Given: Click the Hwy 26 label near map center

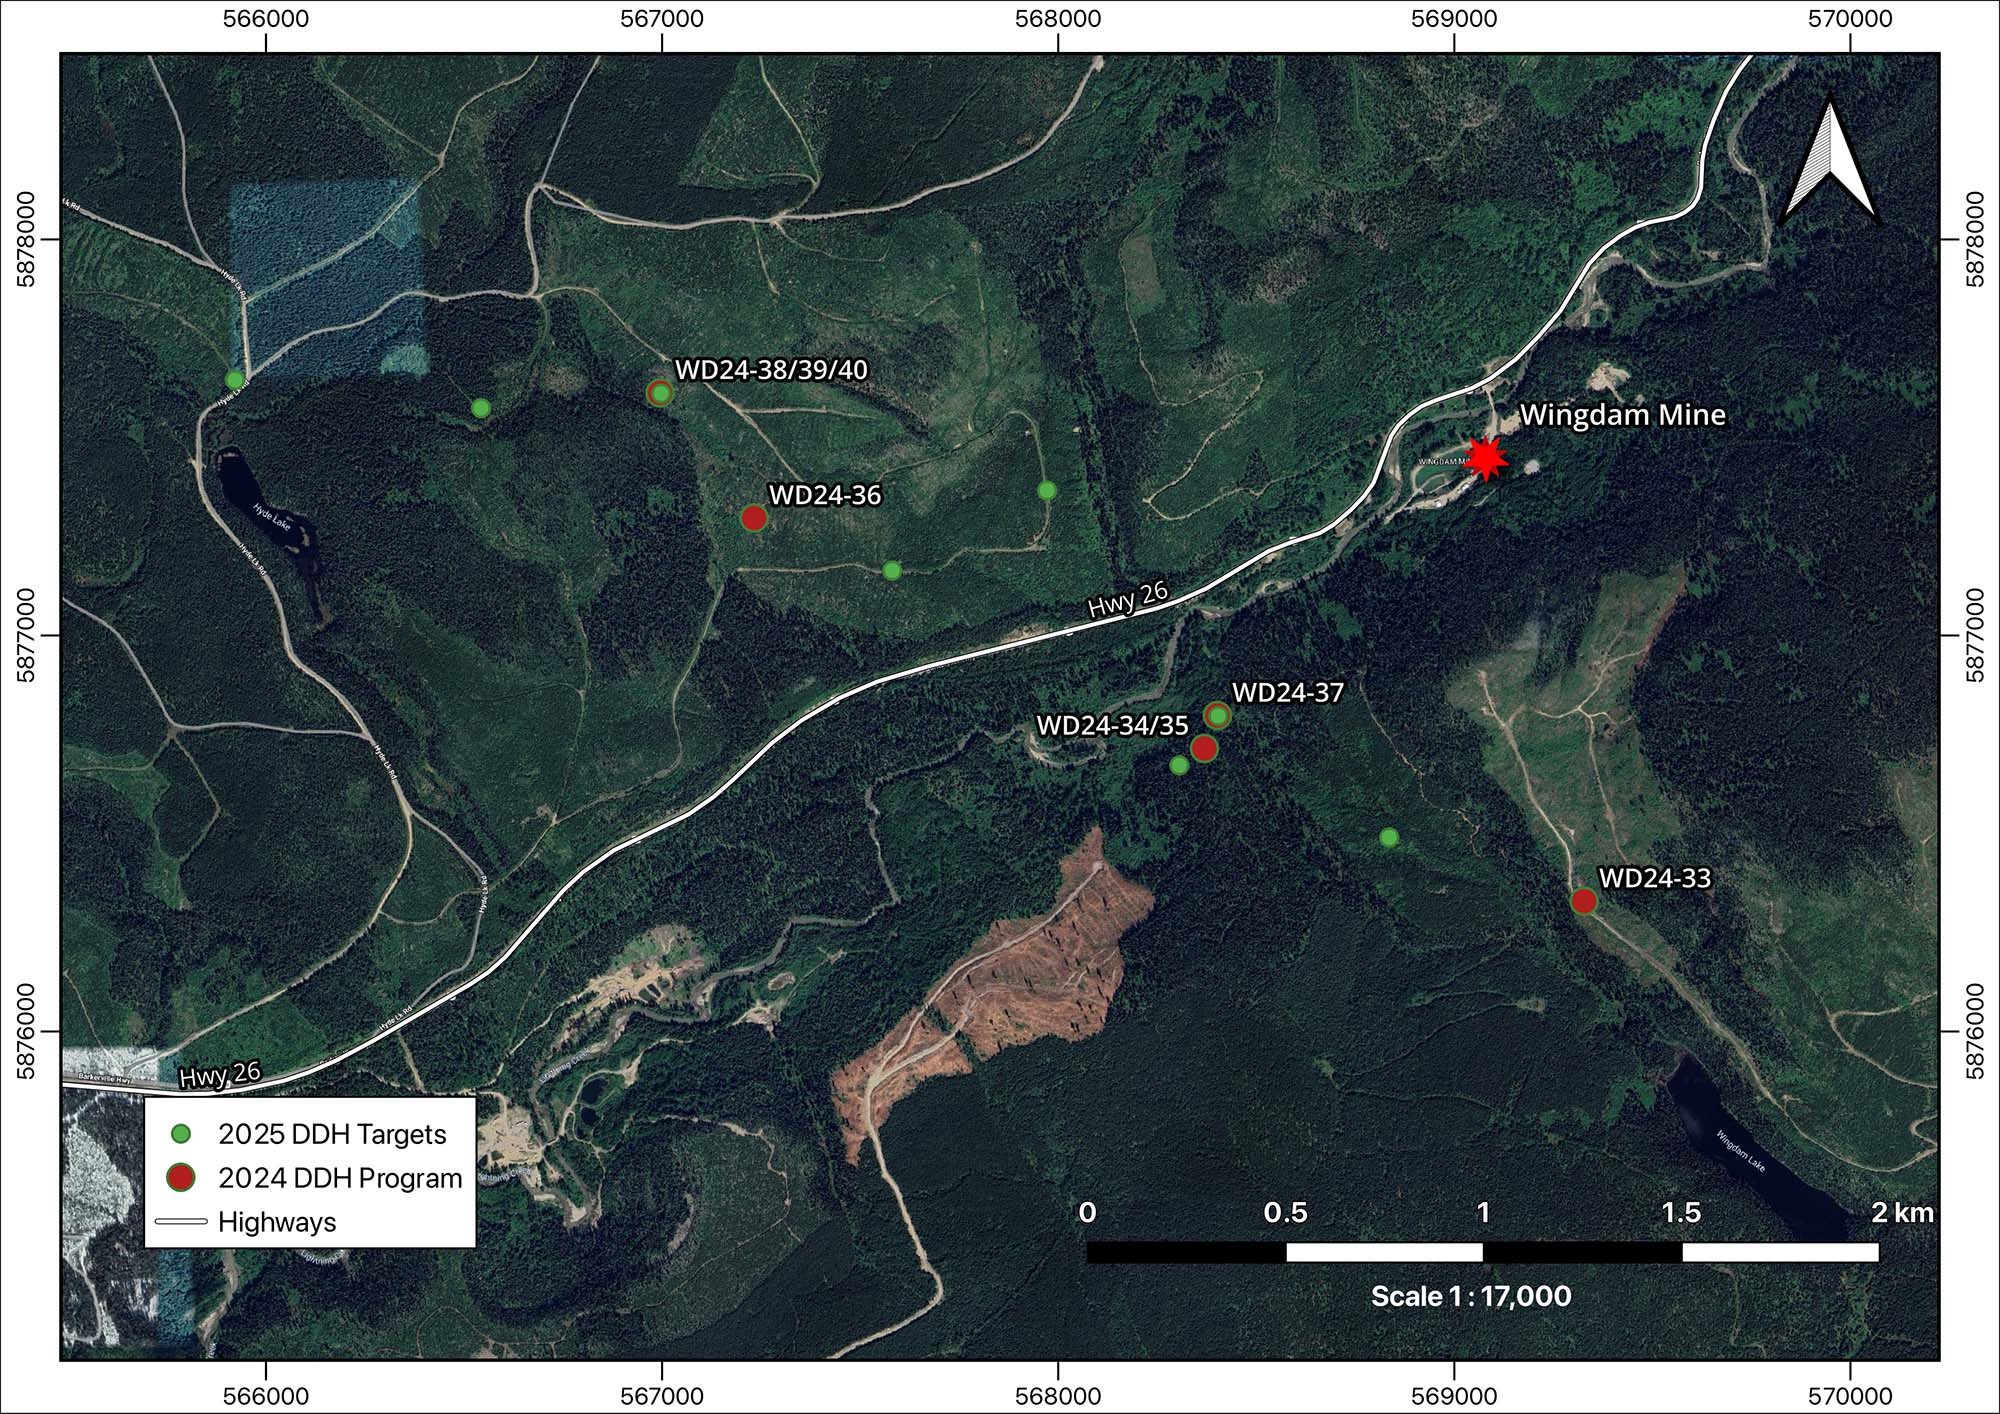Looking at the screenshot, I should pos(1128,598).
